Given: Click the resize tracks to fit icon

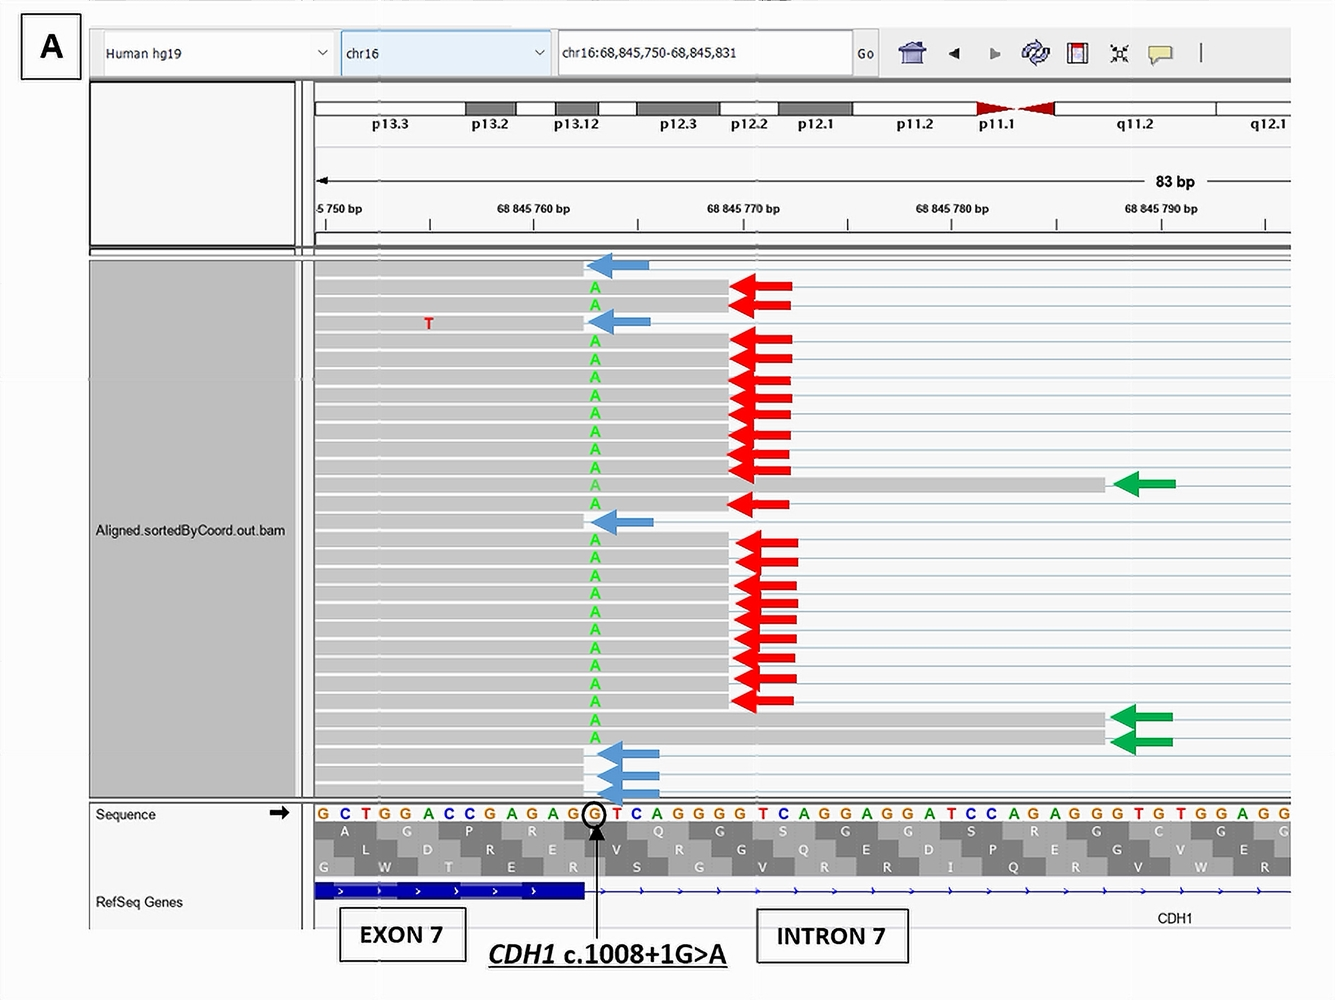Looking at the screenshot, I should 1119,54.
